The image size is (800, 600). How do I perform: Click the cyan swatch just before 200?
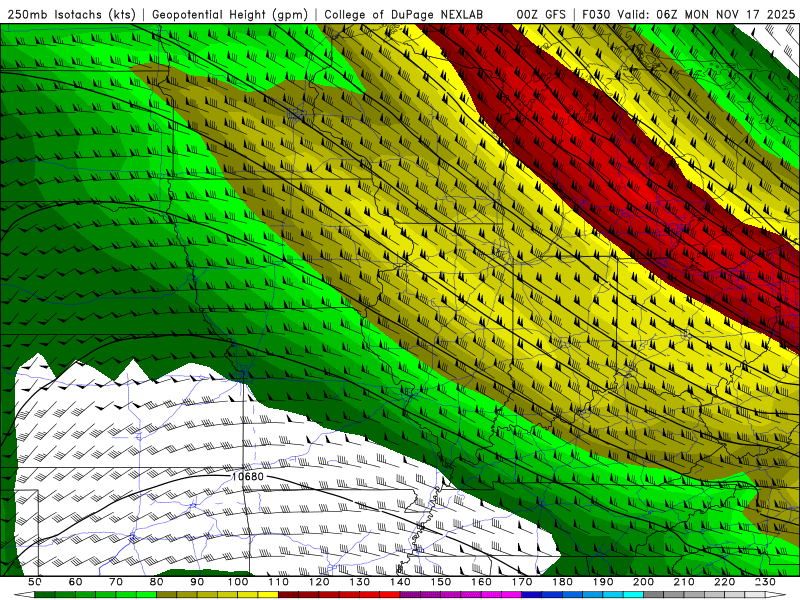[x=633, y=595]
